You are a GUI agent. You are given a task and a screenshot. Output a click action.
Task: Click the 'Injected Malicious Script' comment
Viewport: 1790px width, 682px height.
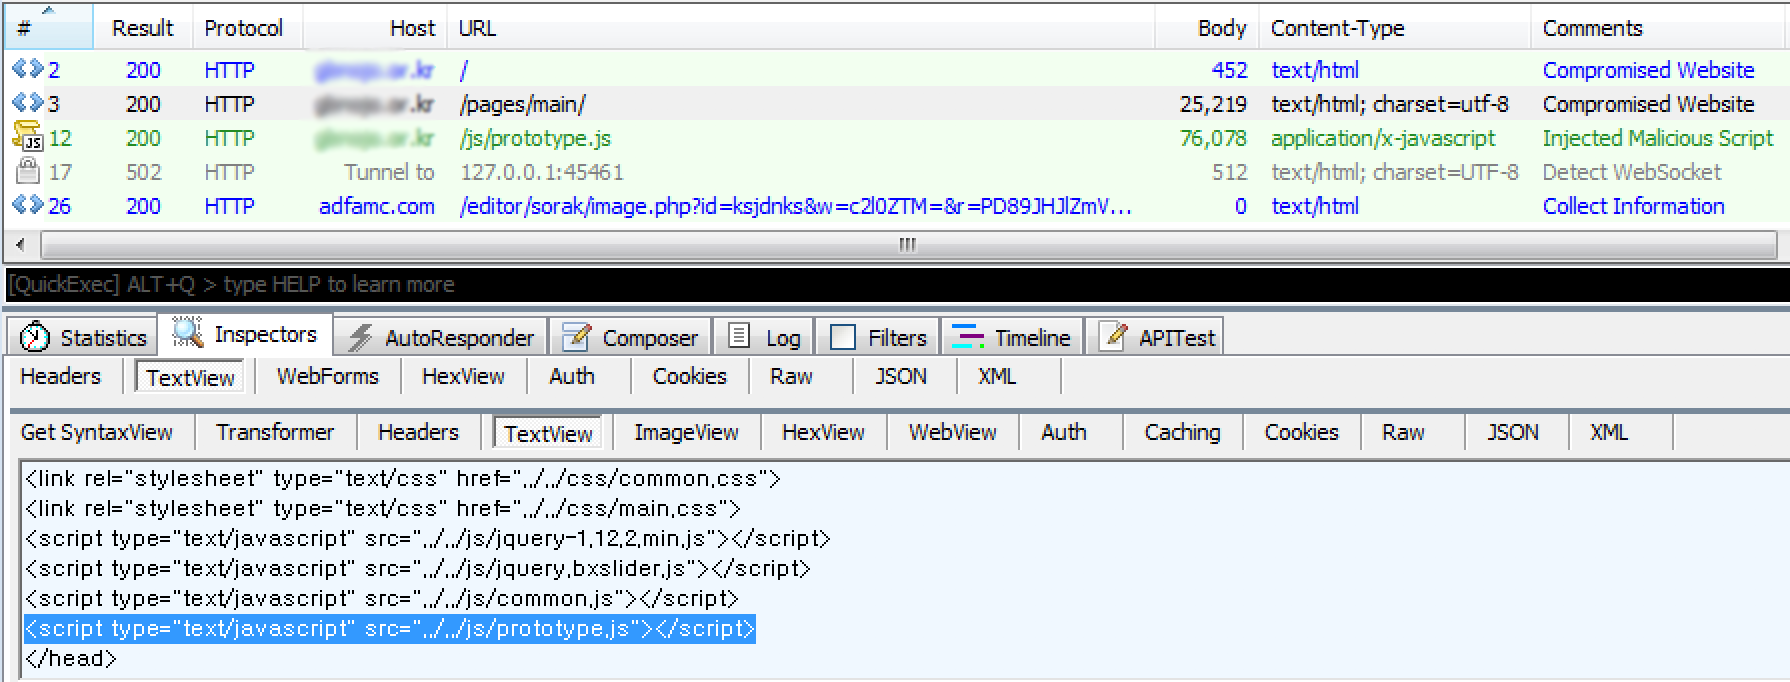pyautogui.click(x=1657, y=138)
